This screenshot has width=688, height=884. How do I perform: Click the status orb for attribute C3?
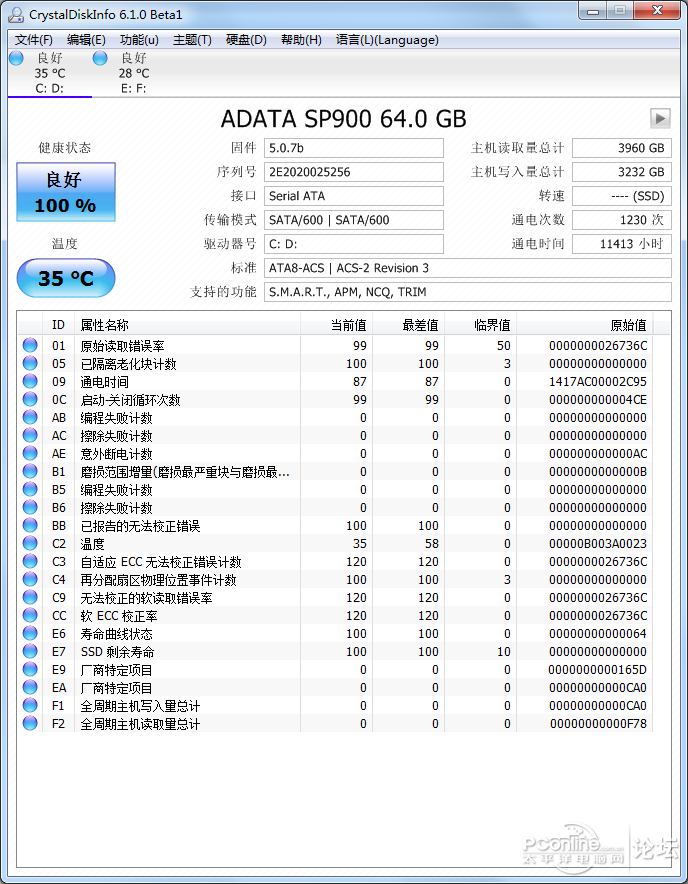[x=30, y=562]
